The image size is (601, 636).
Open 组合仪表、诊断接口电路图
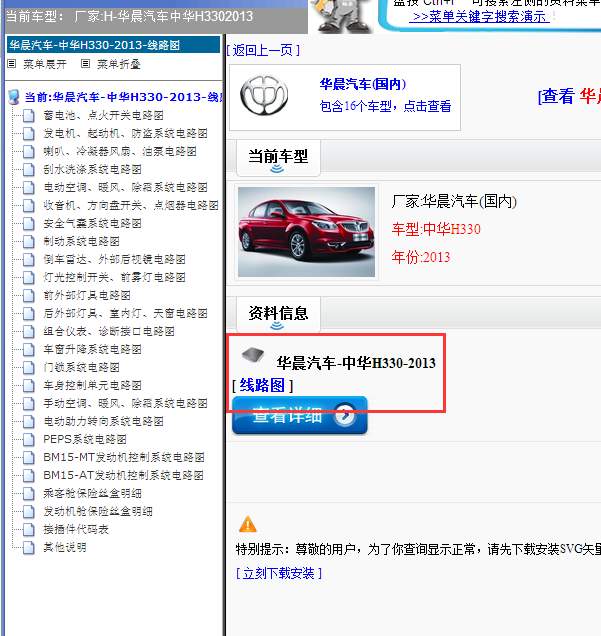[x=109, y=331]
